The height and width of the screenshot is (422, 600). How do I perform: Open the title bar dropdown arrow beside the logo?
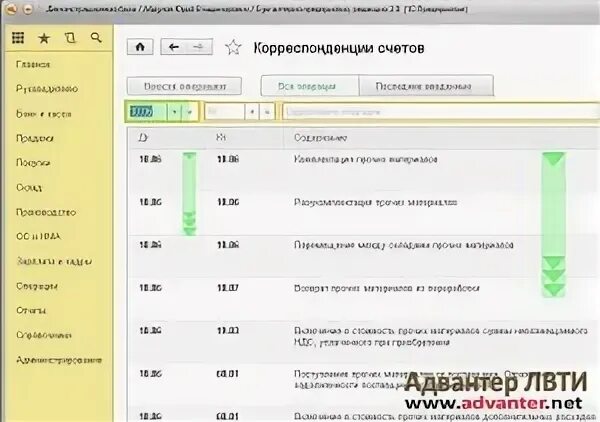click(x=28, y=10)
